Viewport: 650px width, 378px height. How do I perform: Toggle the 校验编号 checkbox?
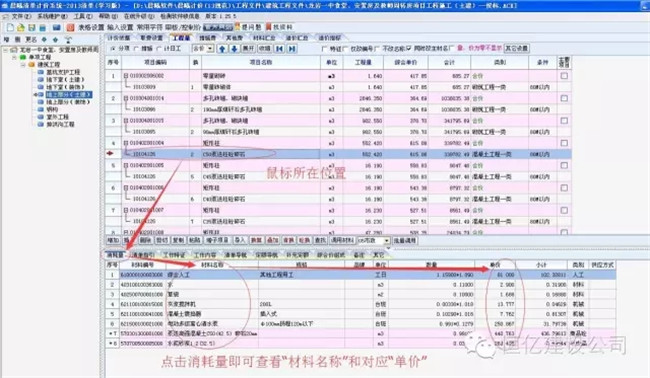[344, 48]
